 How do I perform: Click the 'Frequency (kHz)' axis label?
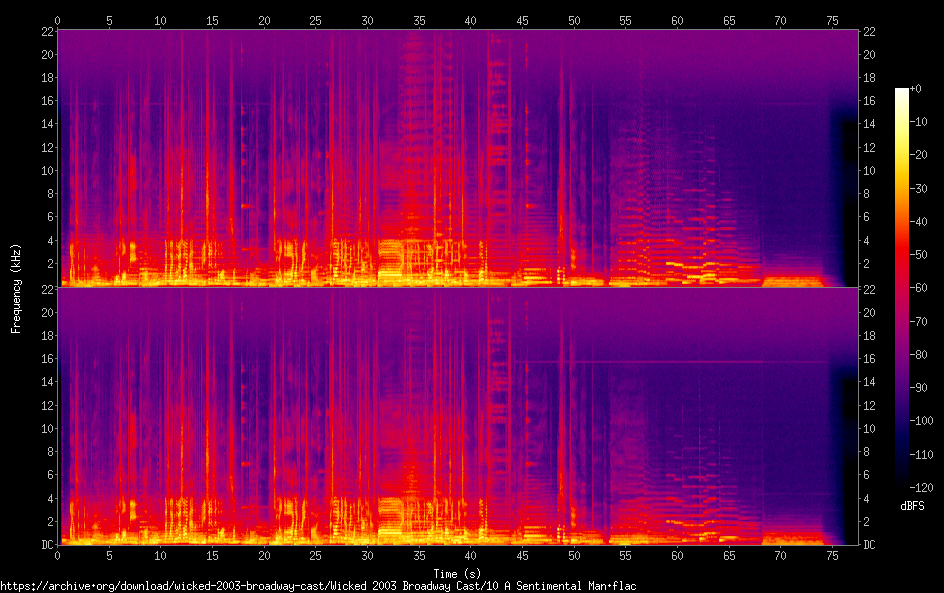[x=16, y=287]
